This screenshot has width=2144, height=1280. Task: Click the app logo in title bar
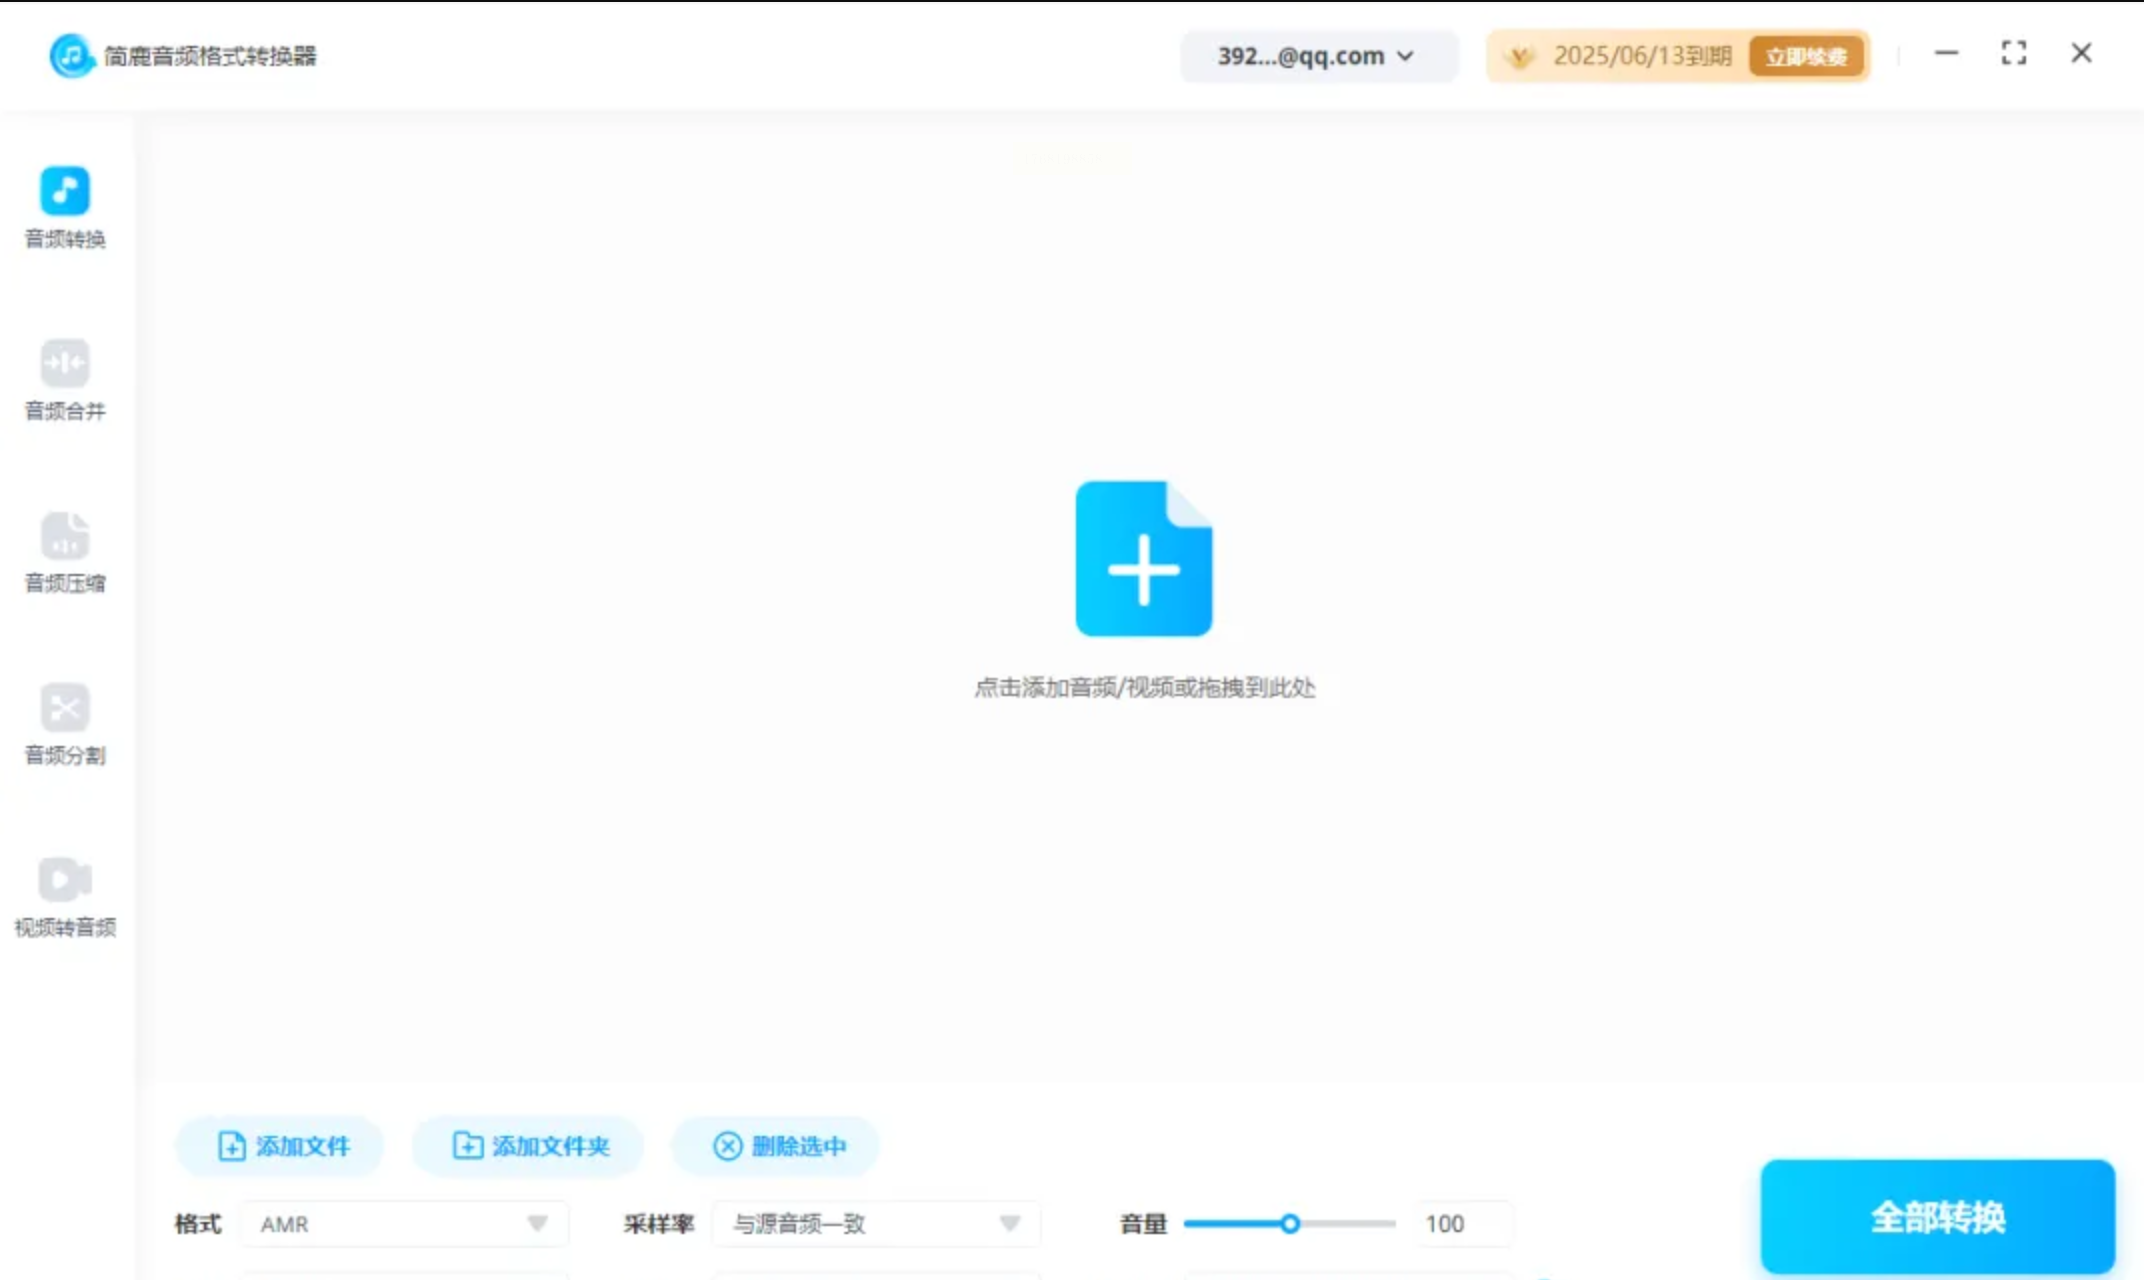click(71, 55)
